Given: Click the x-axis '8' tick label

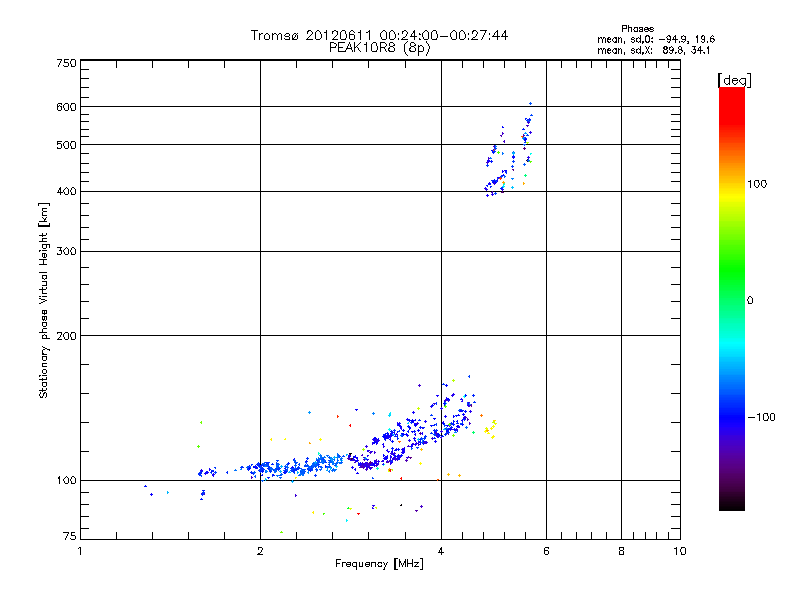Looking at the screenshot, I should coord(621,552).
